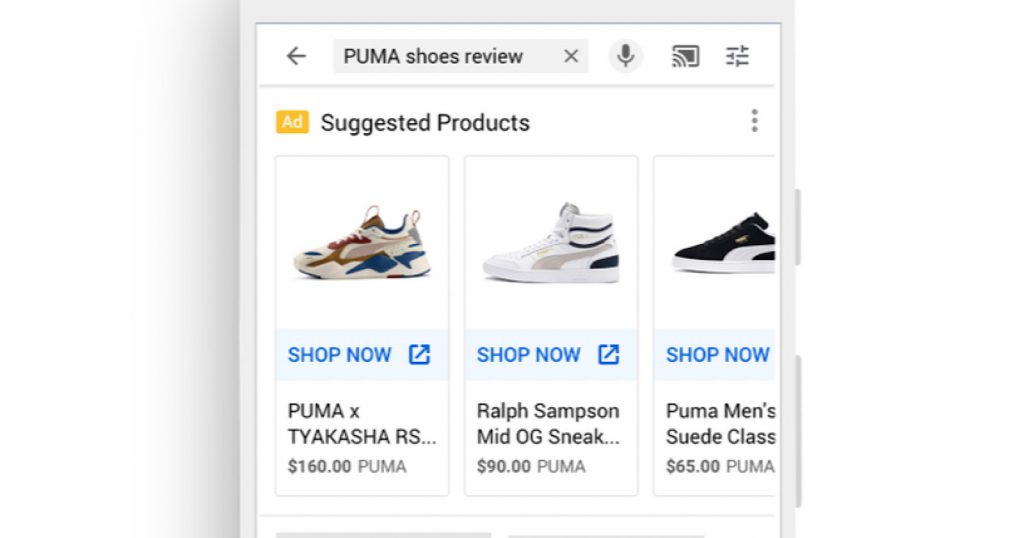Image resolution: width=1024 pixels, height=538 pixels.
Task: Click external link icon on TYAKASHA card
Action: click(419, 354)
